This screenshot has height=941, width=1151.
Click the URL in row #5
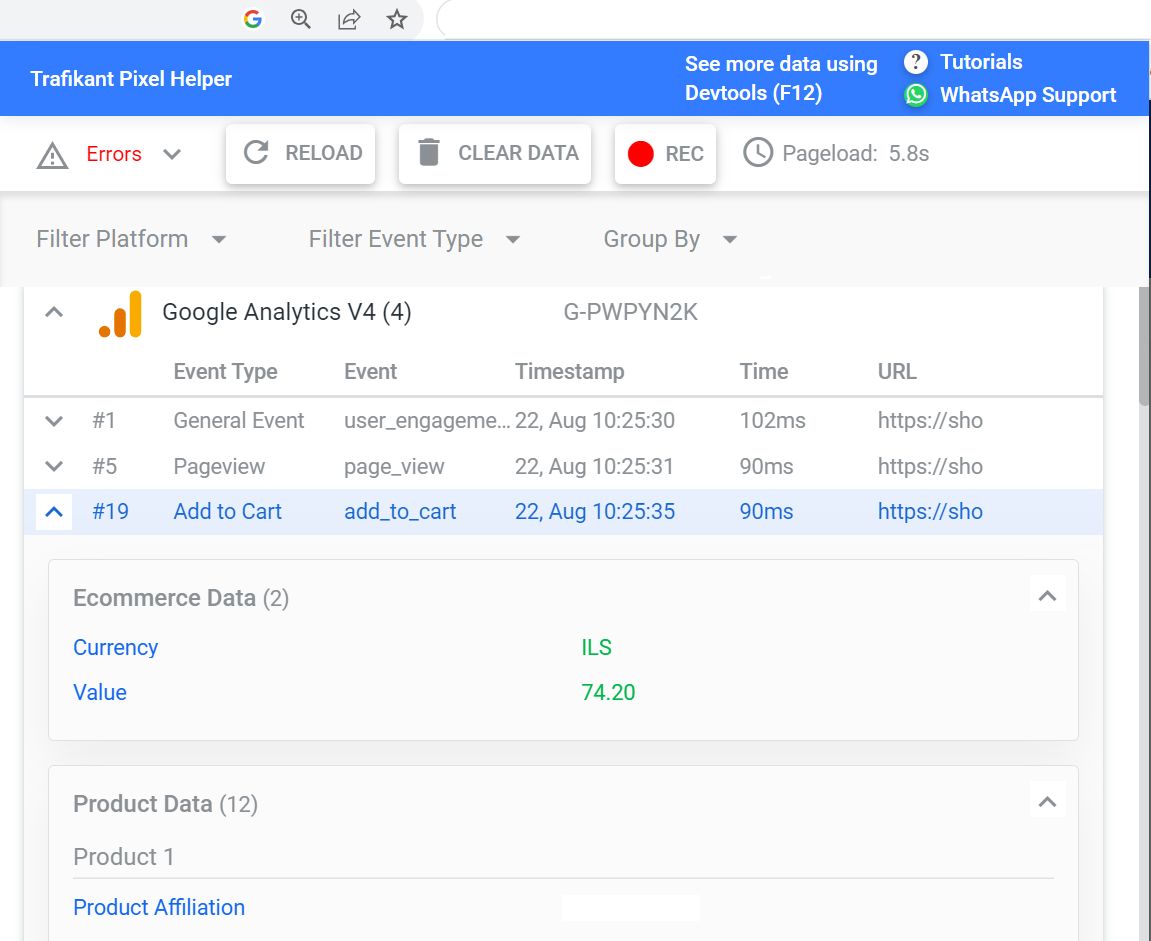930,467
